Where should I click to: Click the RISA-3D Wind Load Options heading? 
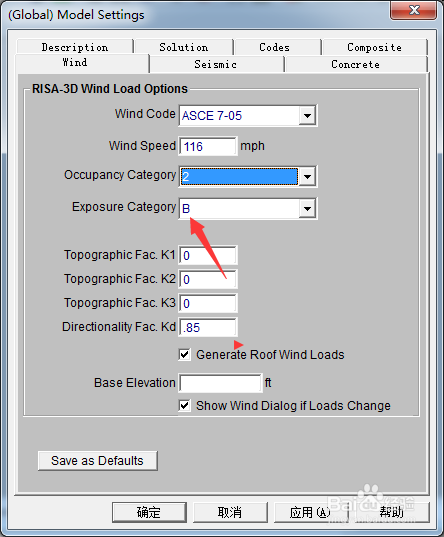[110, 89]
